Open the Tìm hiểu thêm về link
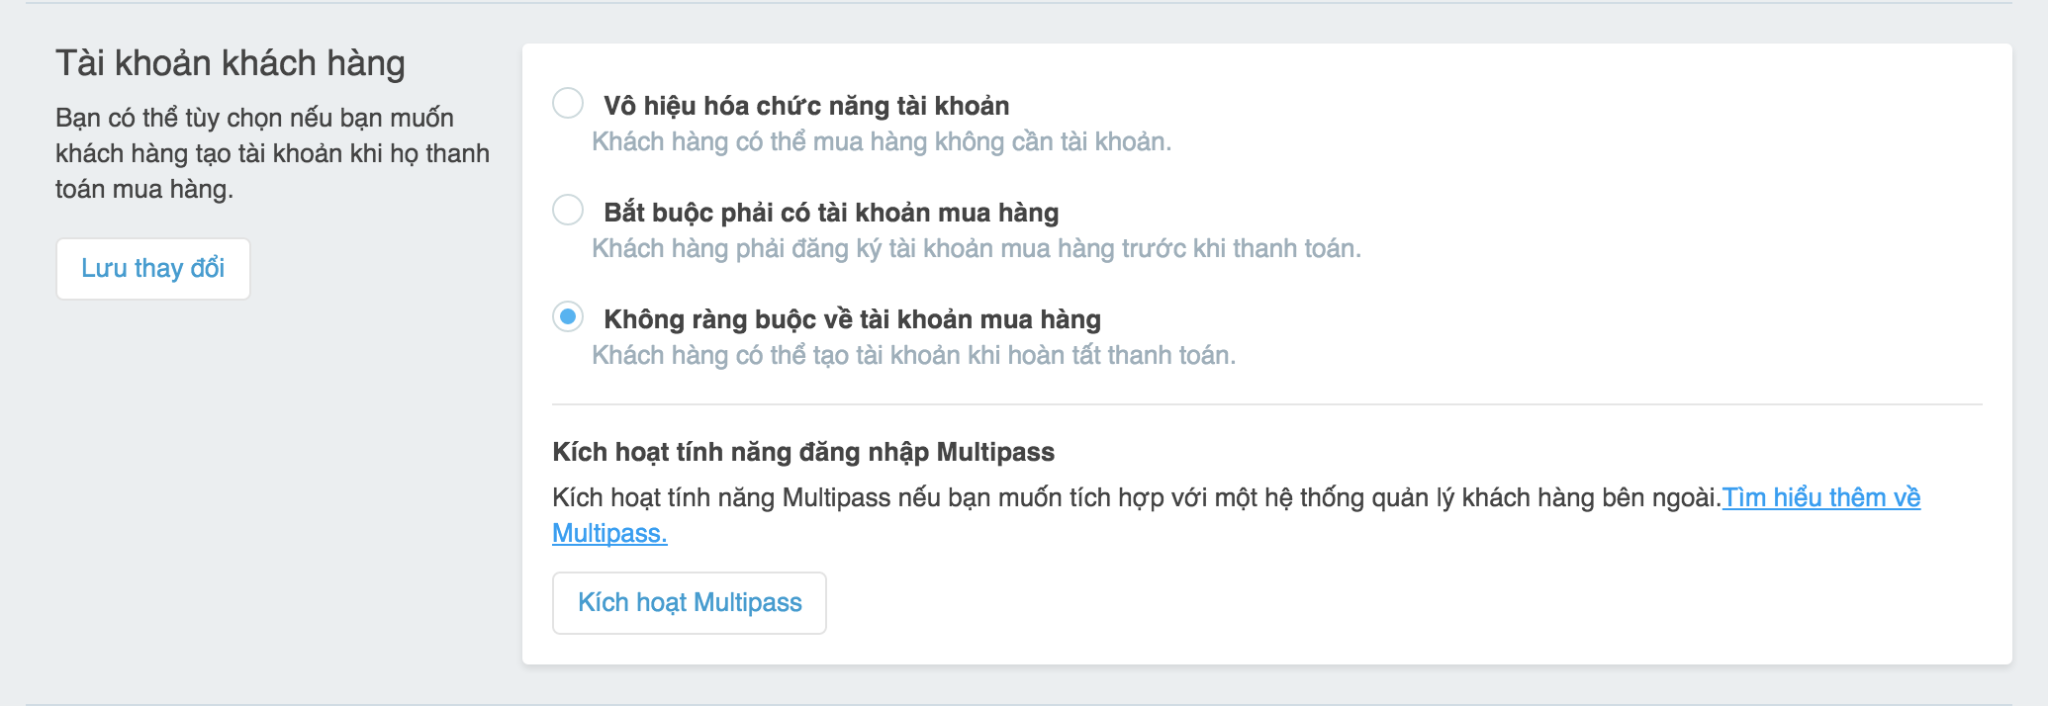 pyautogui.click(x=1821, y=497)
